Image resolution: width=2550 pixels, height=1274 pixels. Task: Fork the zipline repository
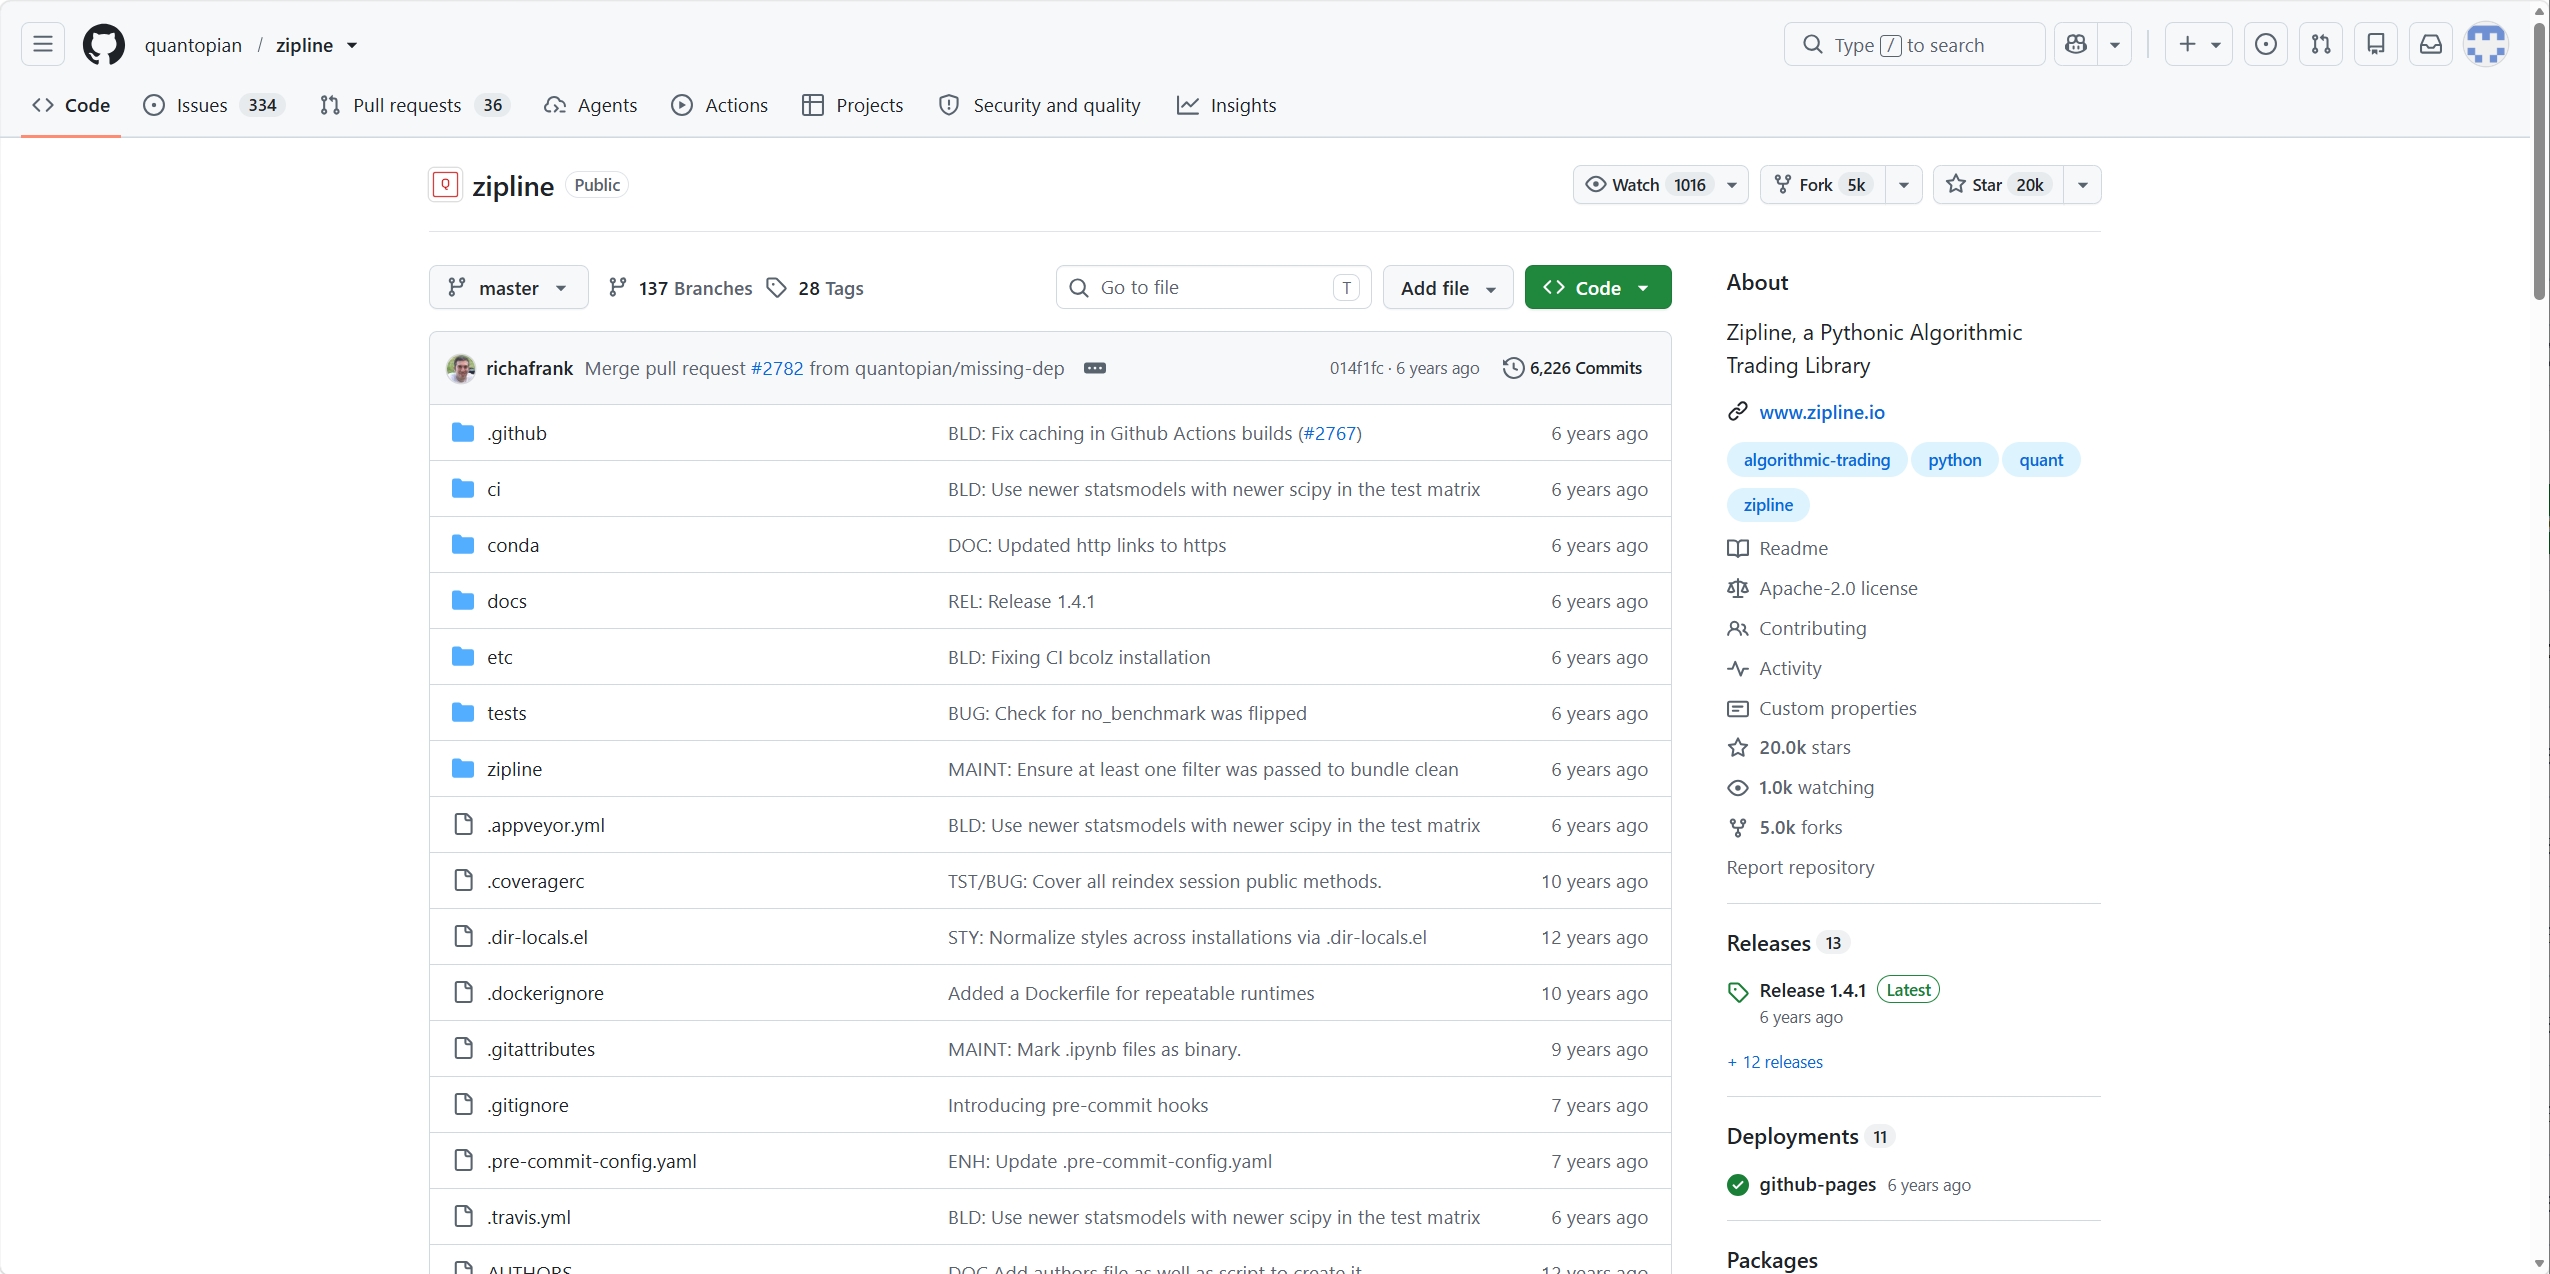pyautogui.click(x=1822, y=185)
